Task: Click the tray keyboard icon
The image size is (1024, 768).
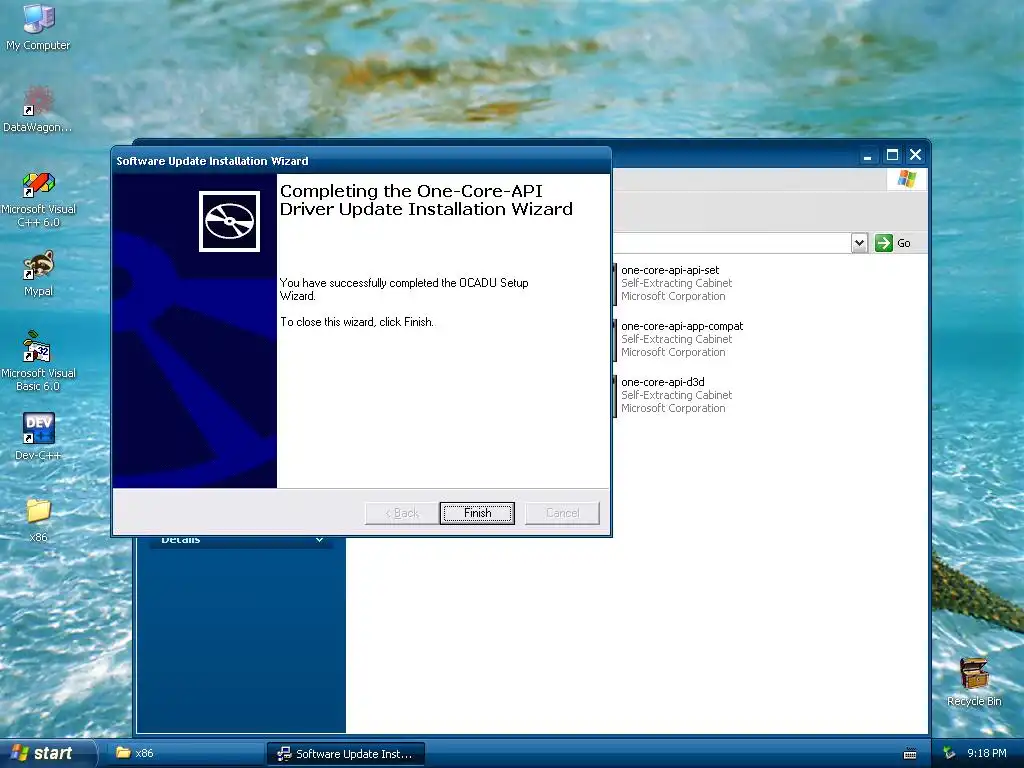Action: pyautogui.click(x=910, y=754)
